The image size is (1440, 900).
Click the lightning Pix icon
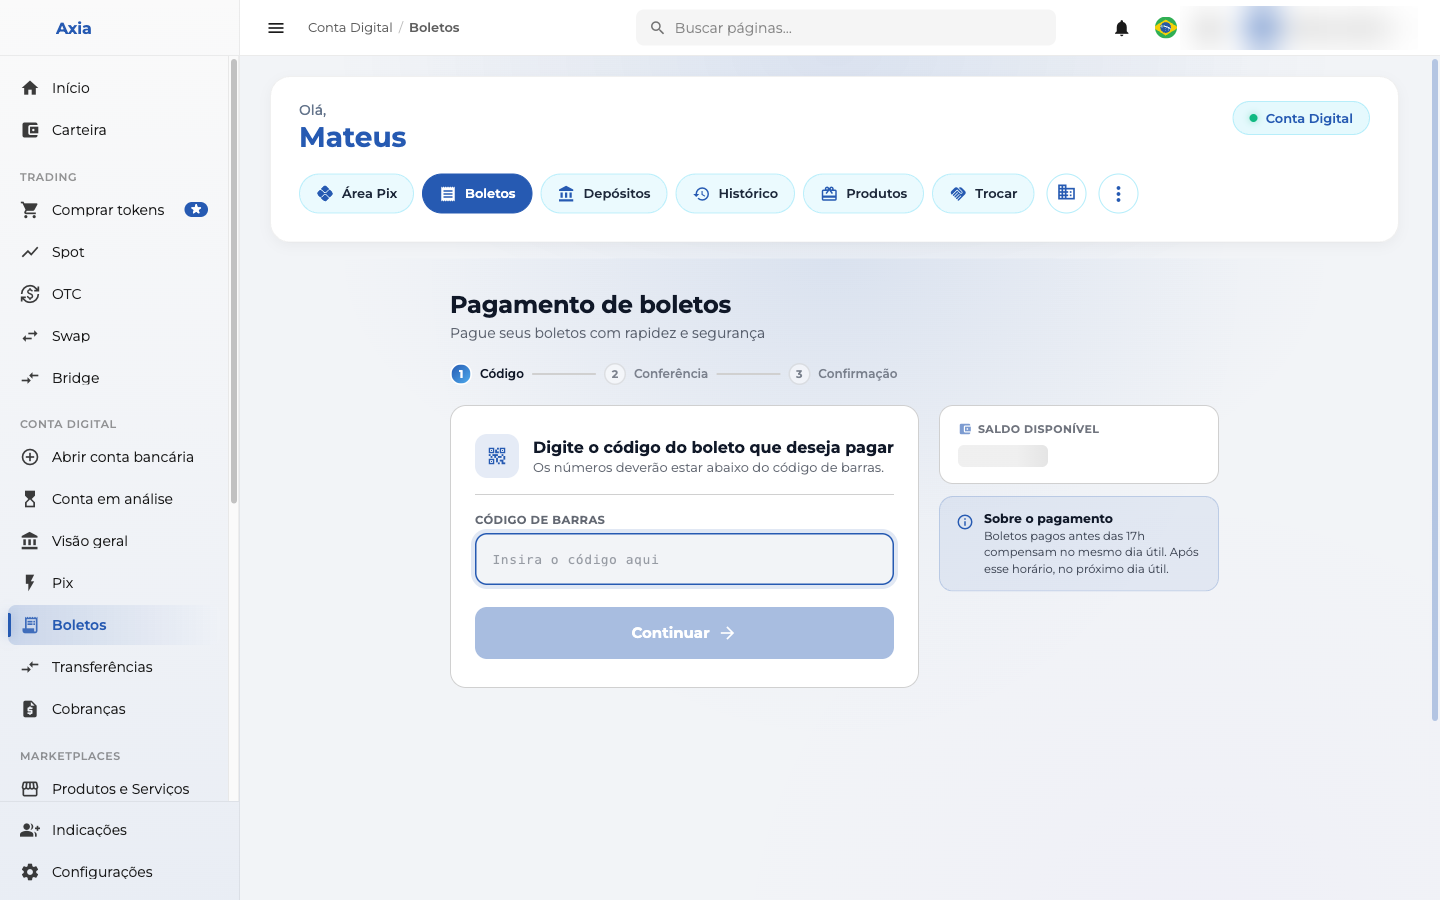click(x=30, y=583)
